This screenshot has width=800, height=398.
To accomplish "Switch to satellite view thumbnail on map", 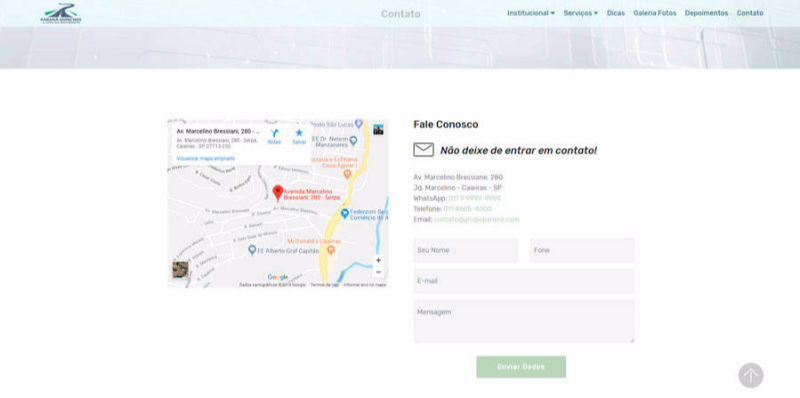I will [x=180, y=269].
